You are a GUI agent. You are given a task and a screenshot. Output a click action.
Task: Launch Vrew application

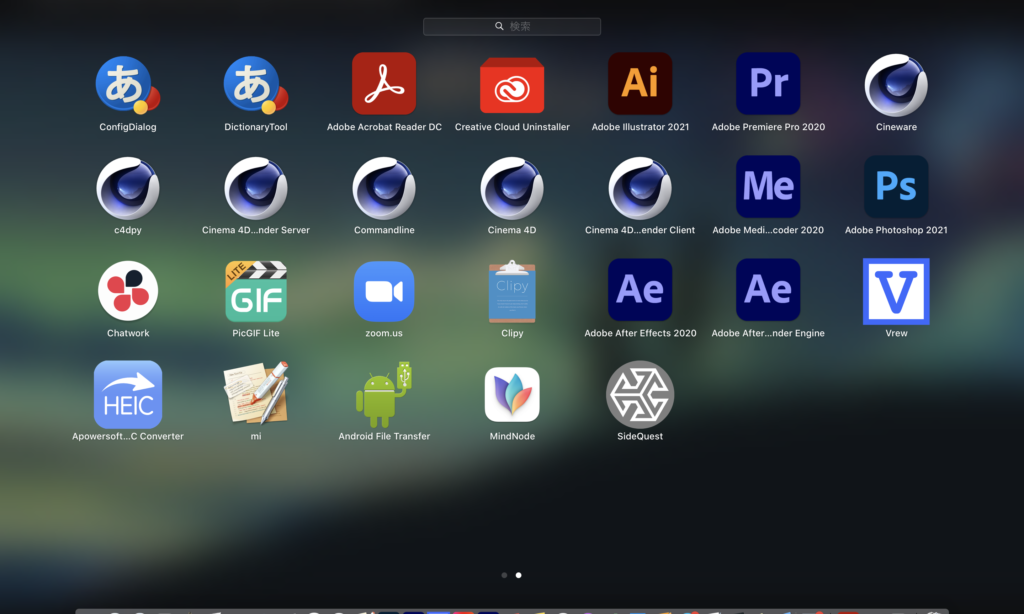click(896, 291)
